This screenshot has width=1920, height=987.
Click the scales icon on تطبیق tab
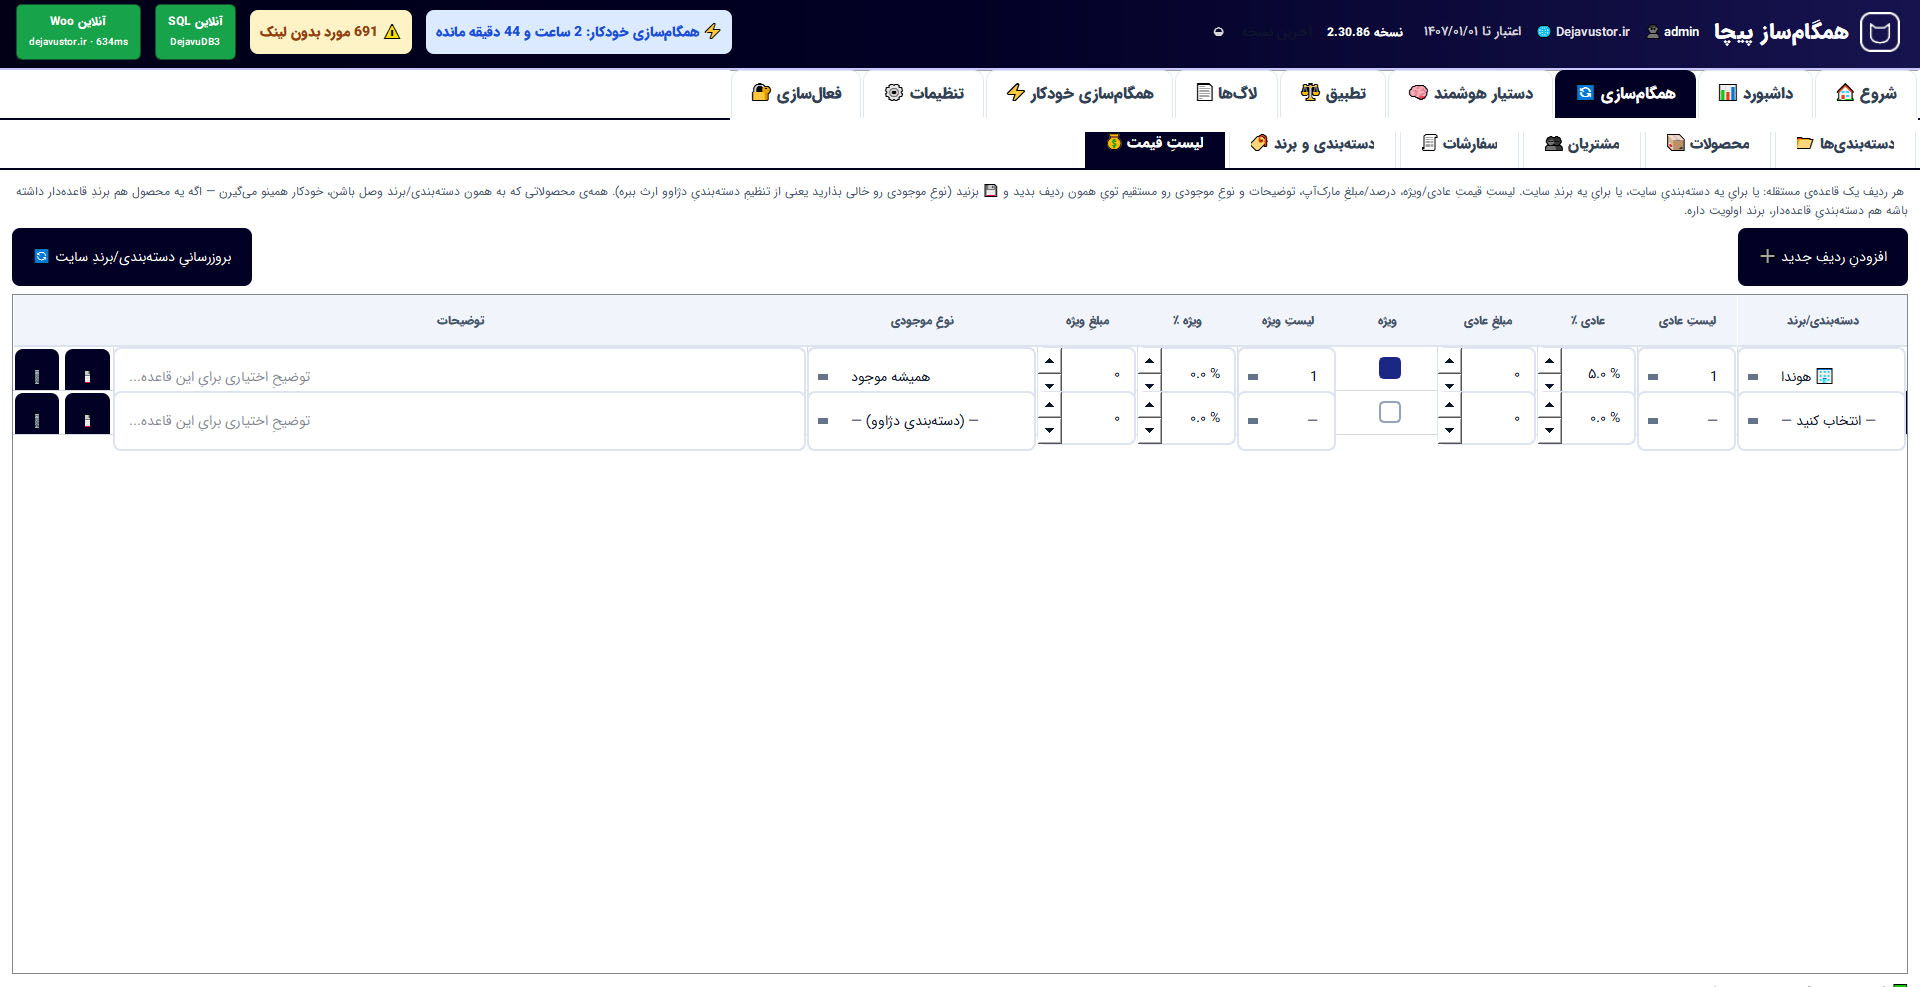pyautogui.click(x=1310, y=93)
